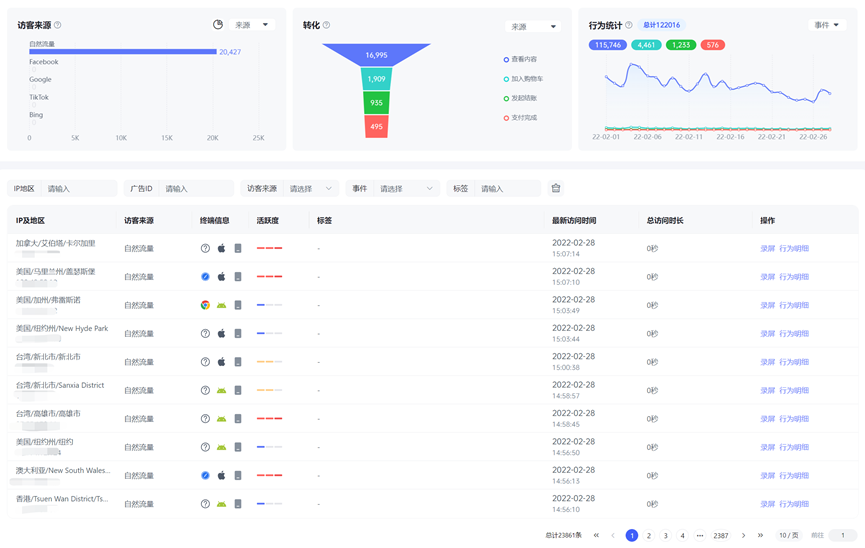Screen dimensions: 865x548
Task: Expand more pages ellipsis button
Action: (700, 535)
